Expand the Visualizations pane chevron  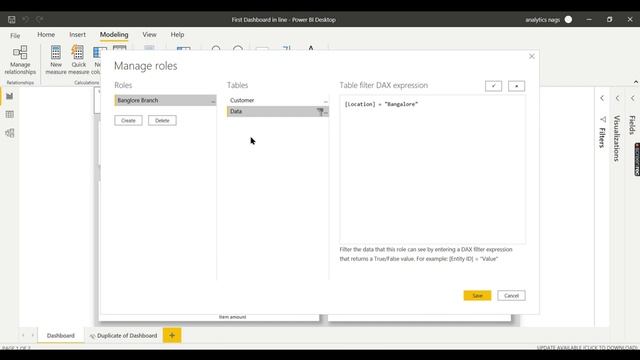[x=618, y=98]
